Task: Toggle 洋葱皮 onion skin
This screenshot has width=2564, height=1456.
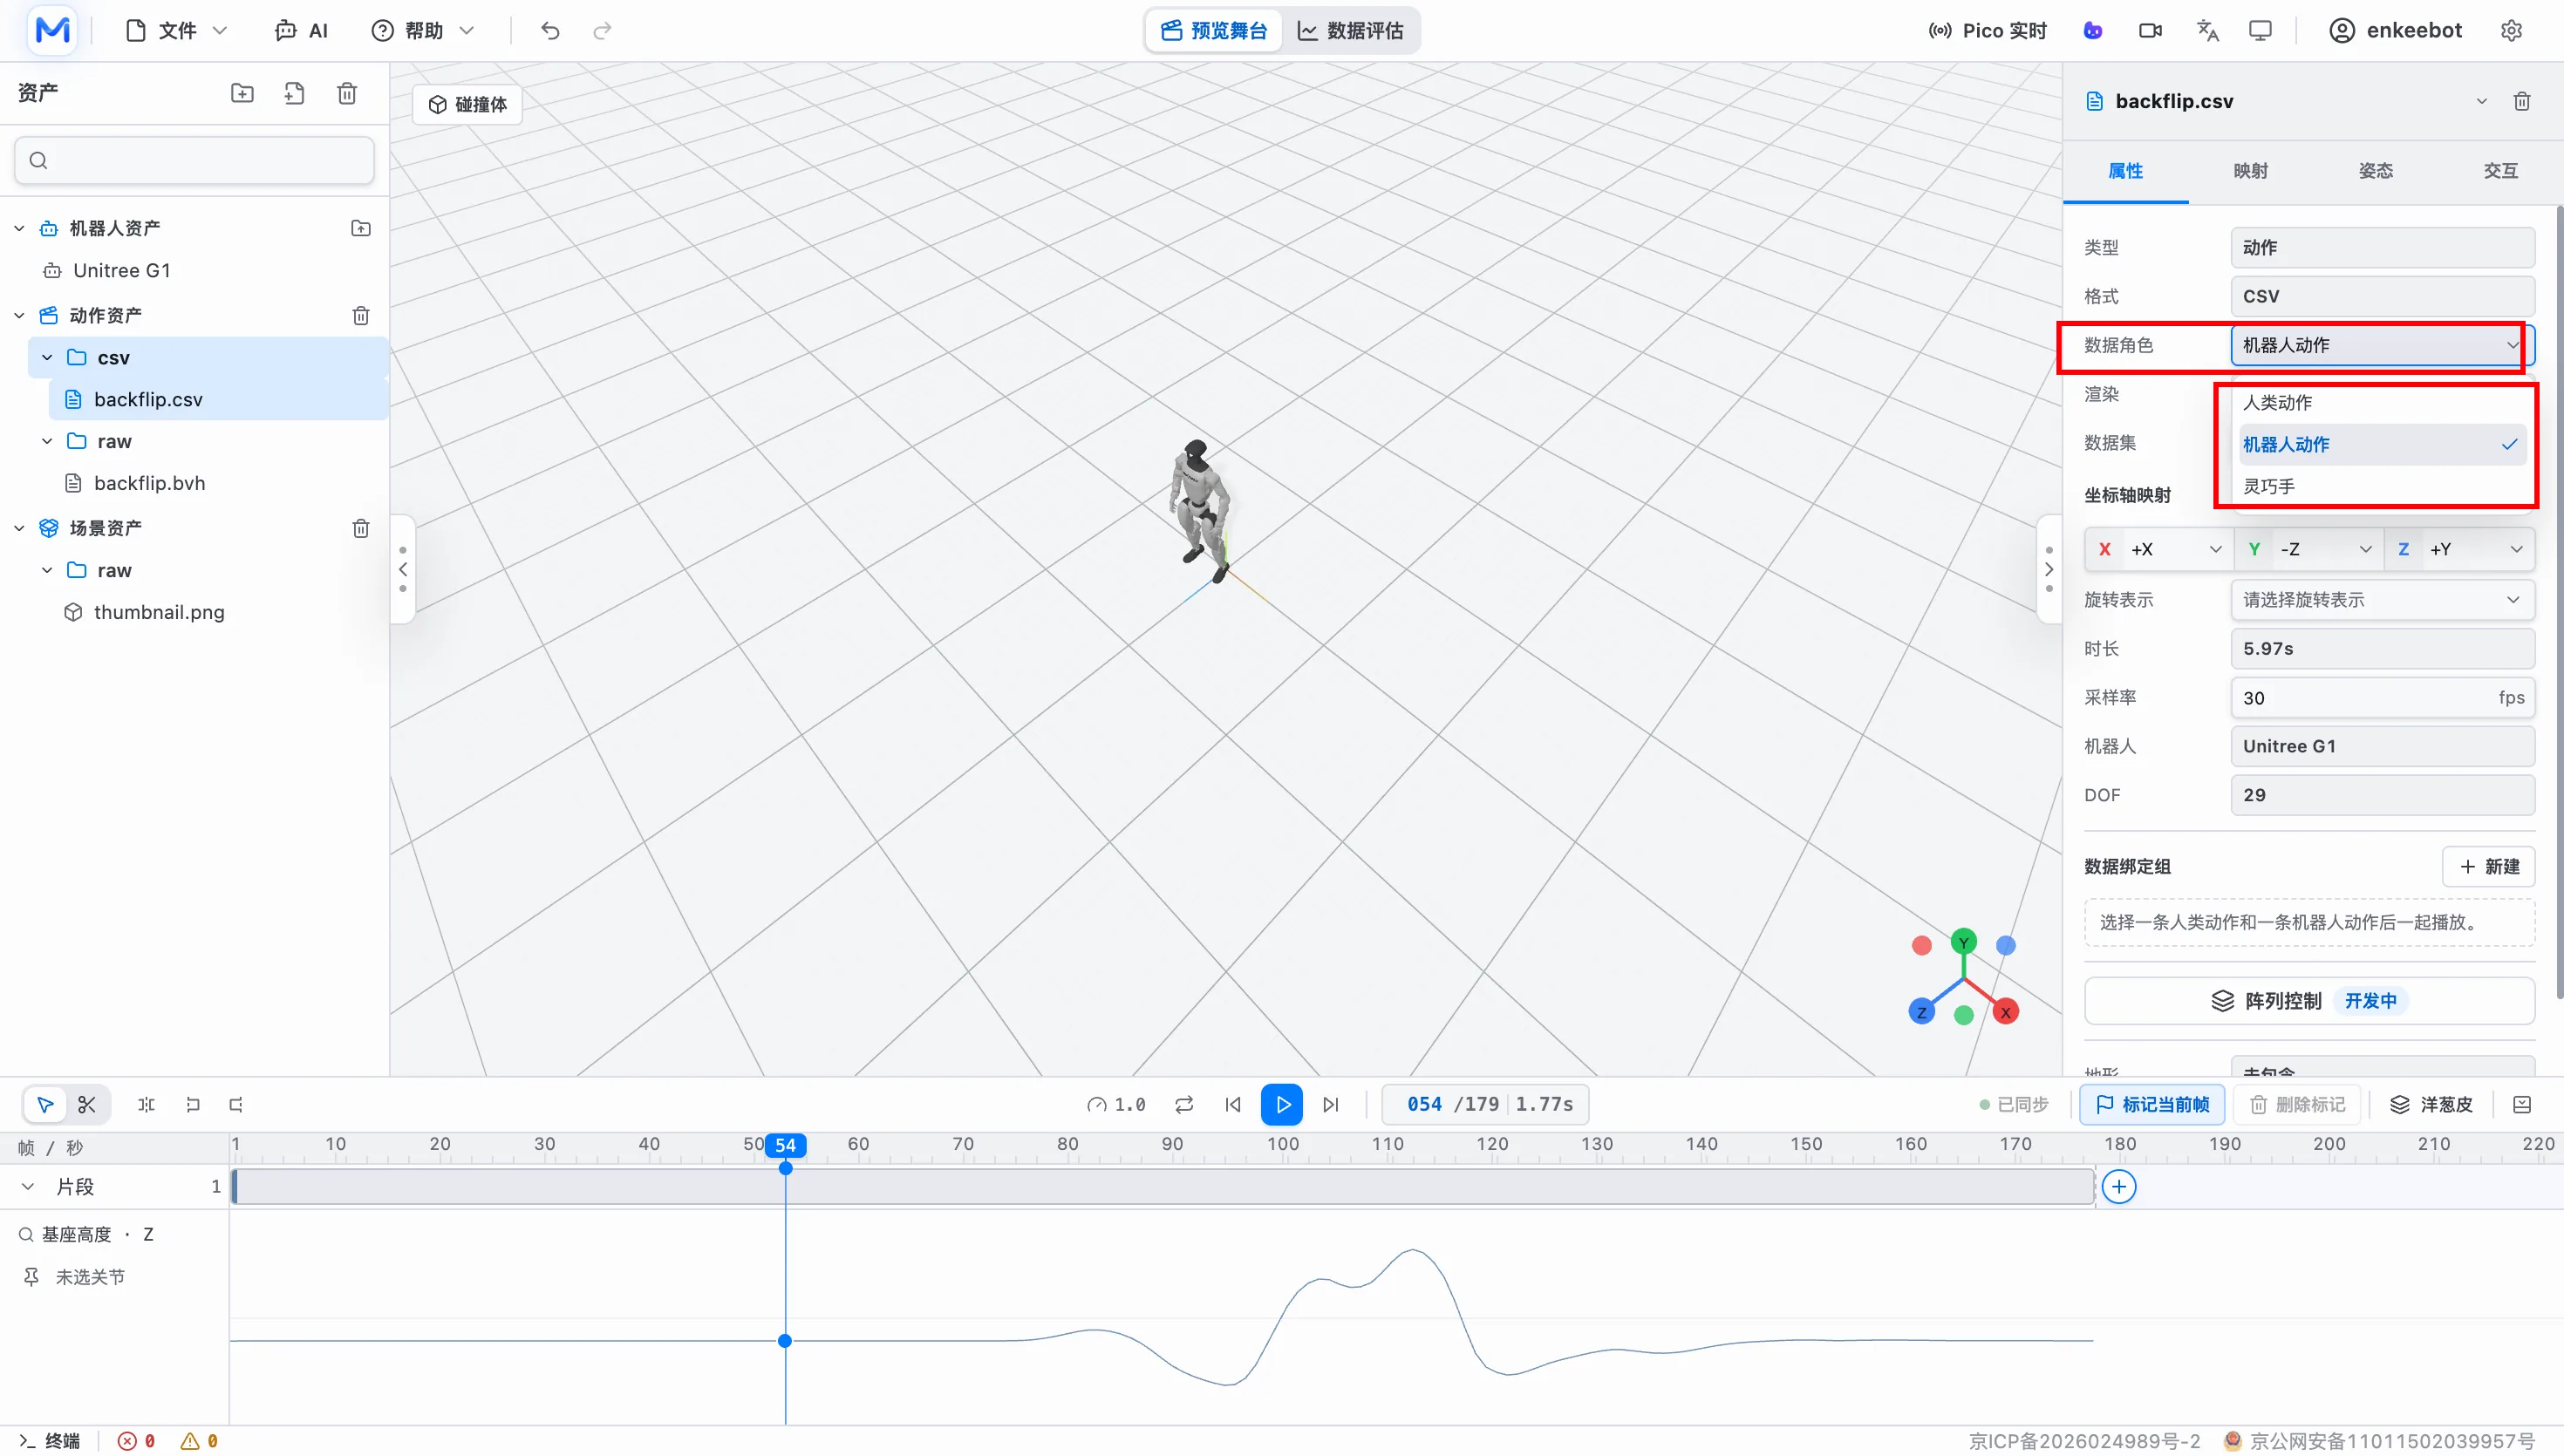Action: tap(2431, 1104)
